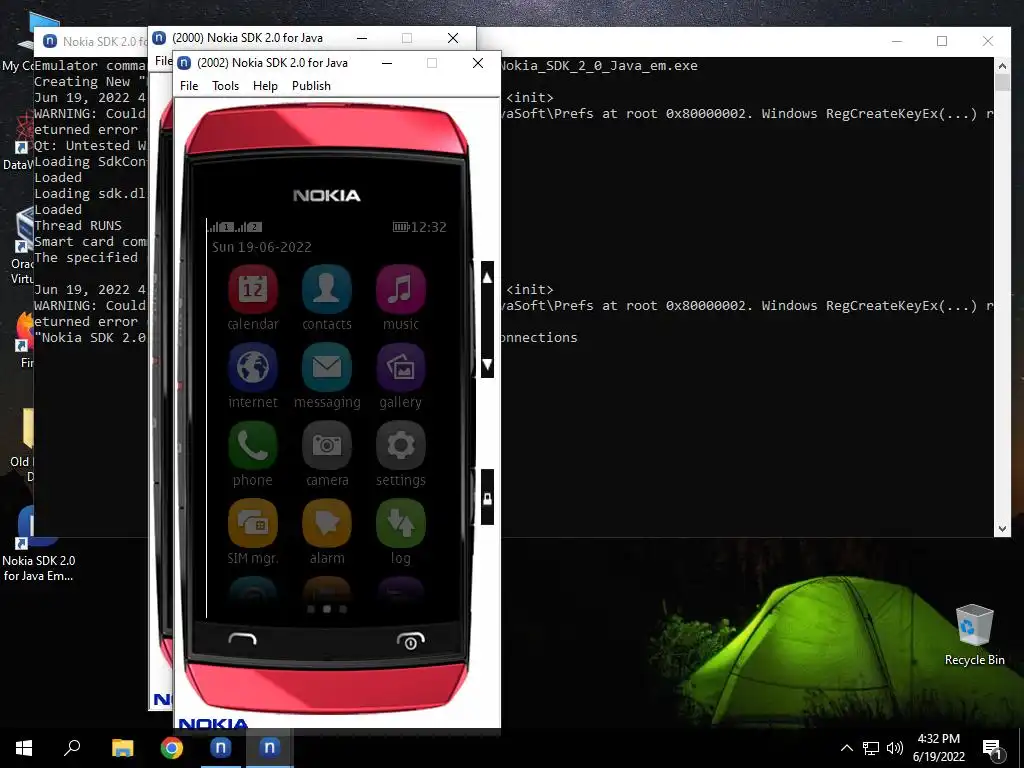Tap the green phone dialer icon
Screen dimensions: 1024x768
pos(253,445)
